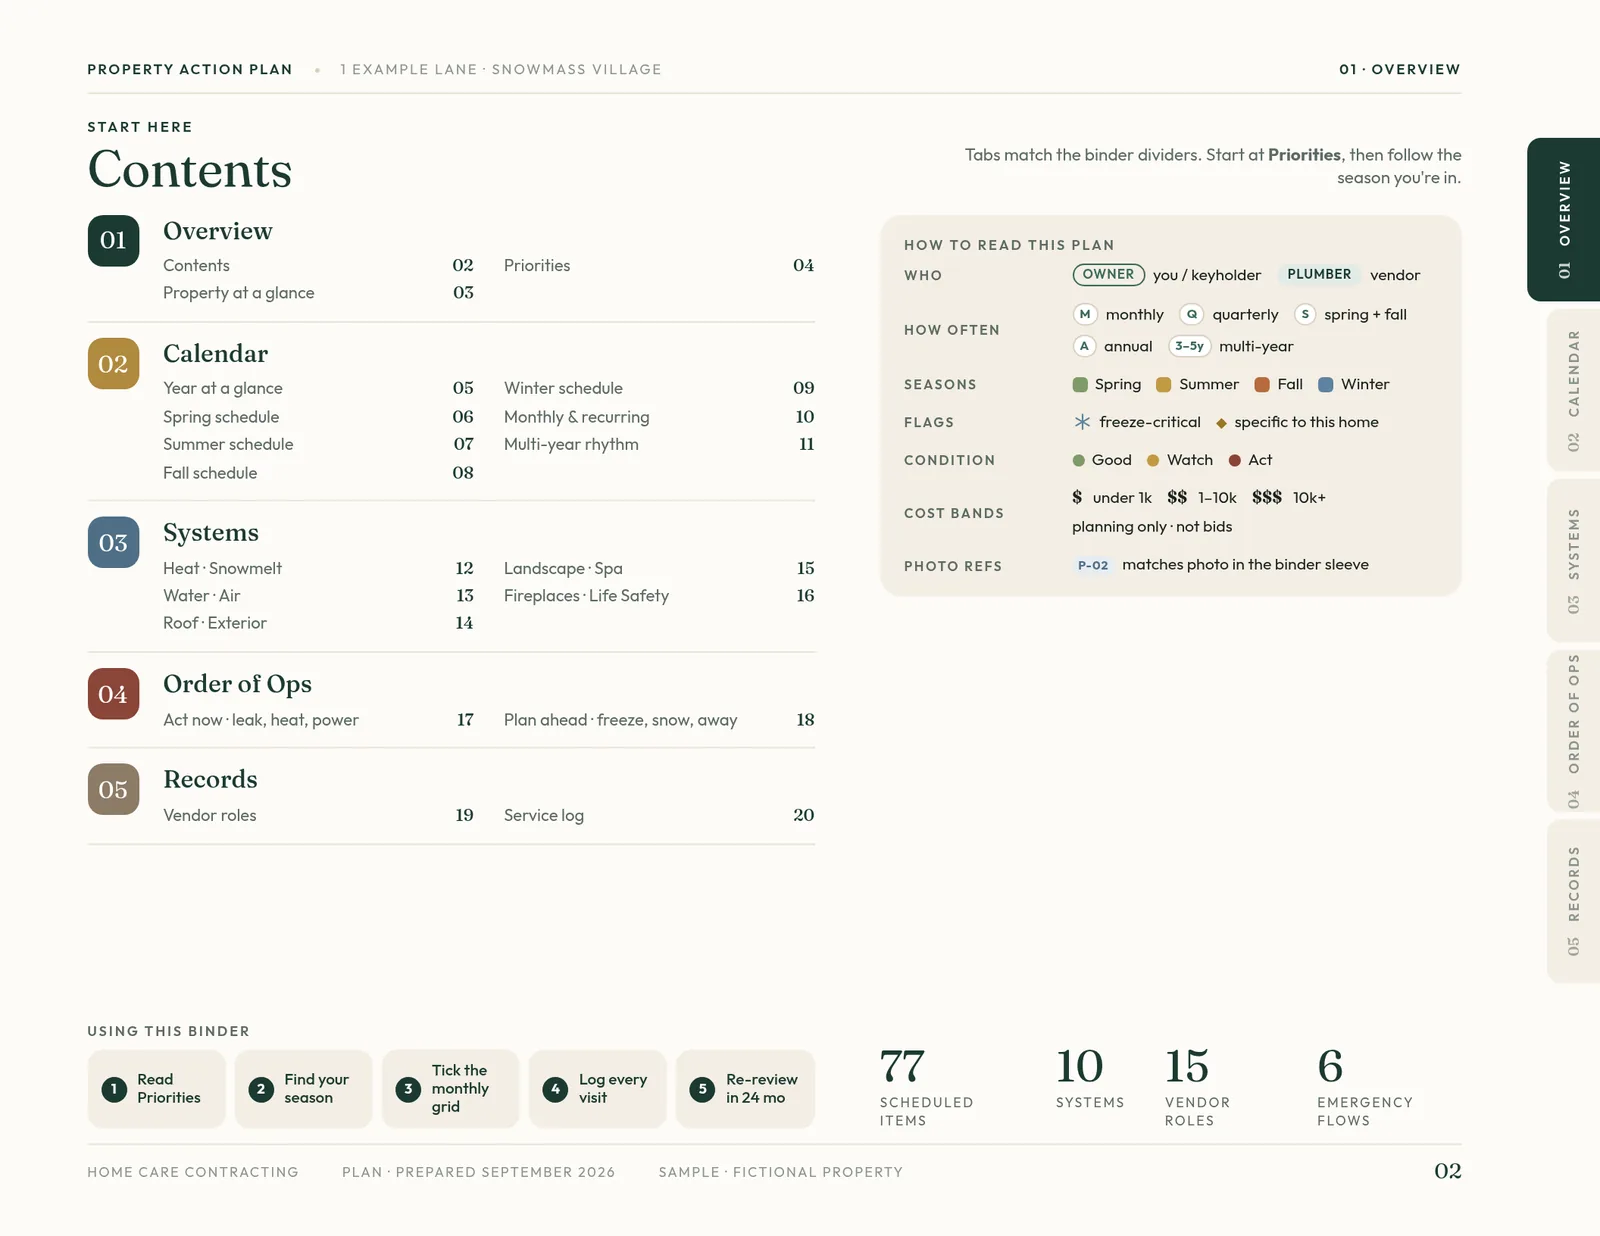Click the 6 emergency flows figure
Screen dimensions: 1600x1236
[x=1330, y=1066]
